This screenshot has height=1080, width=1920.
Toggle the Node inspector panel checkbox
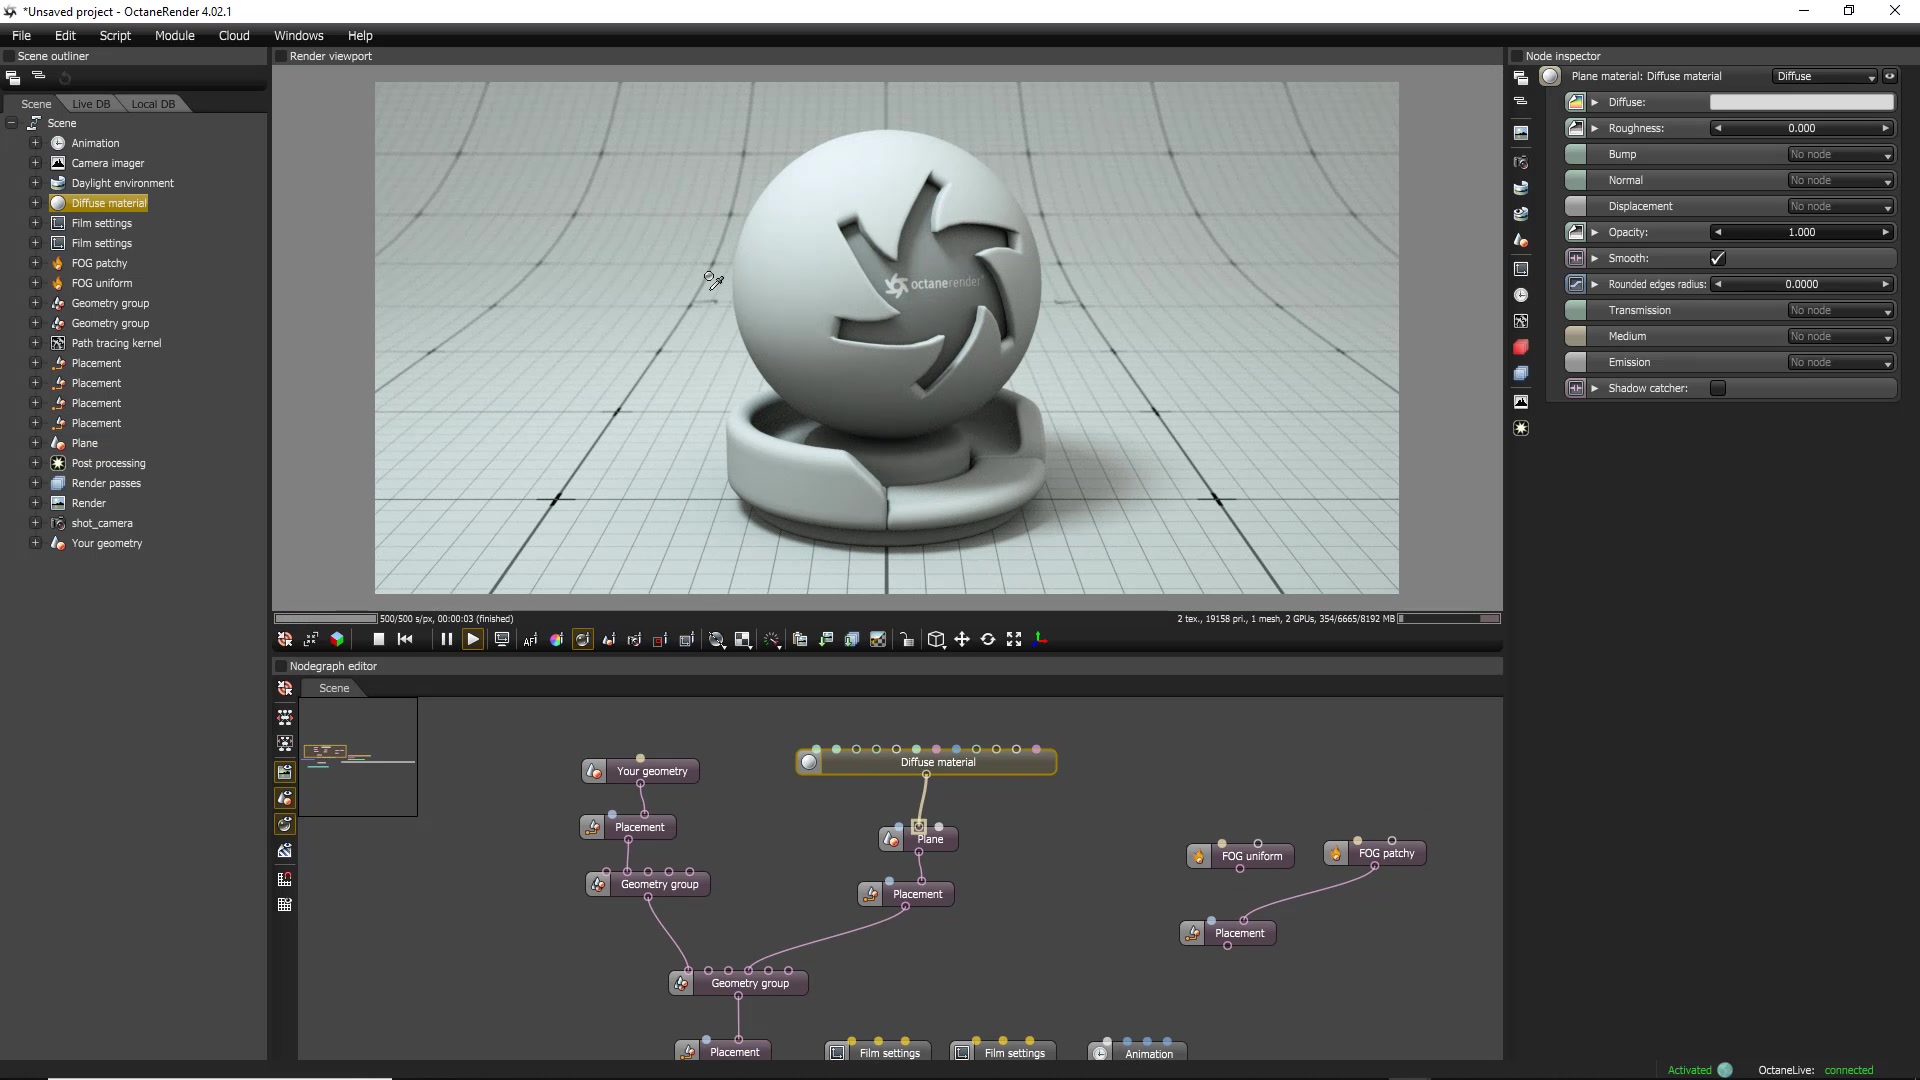tap(1517, 56)
